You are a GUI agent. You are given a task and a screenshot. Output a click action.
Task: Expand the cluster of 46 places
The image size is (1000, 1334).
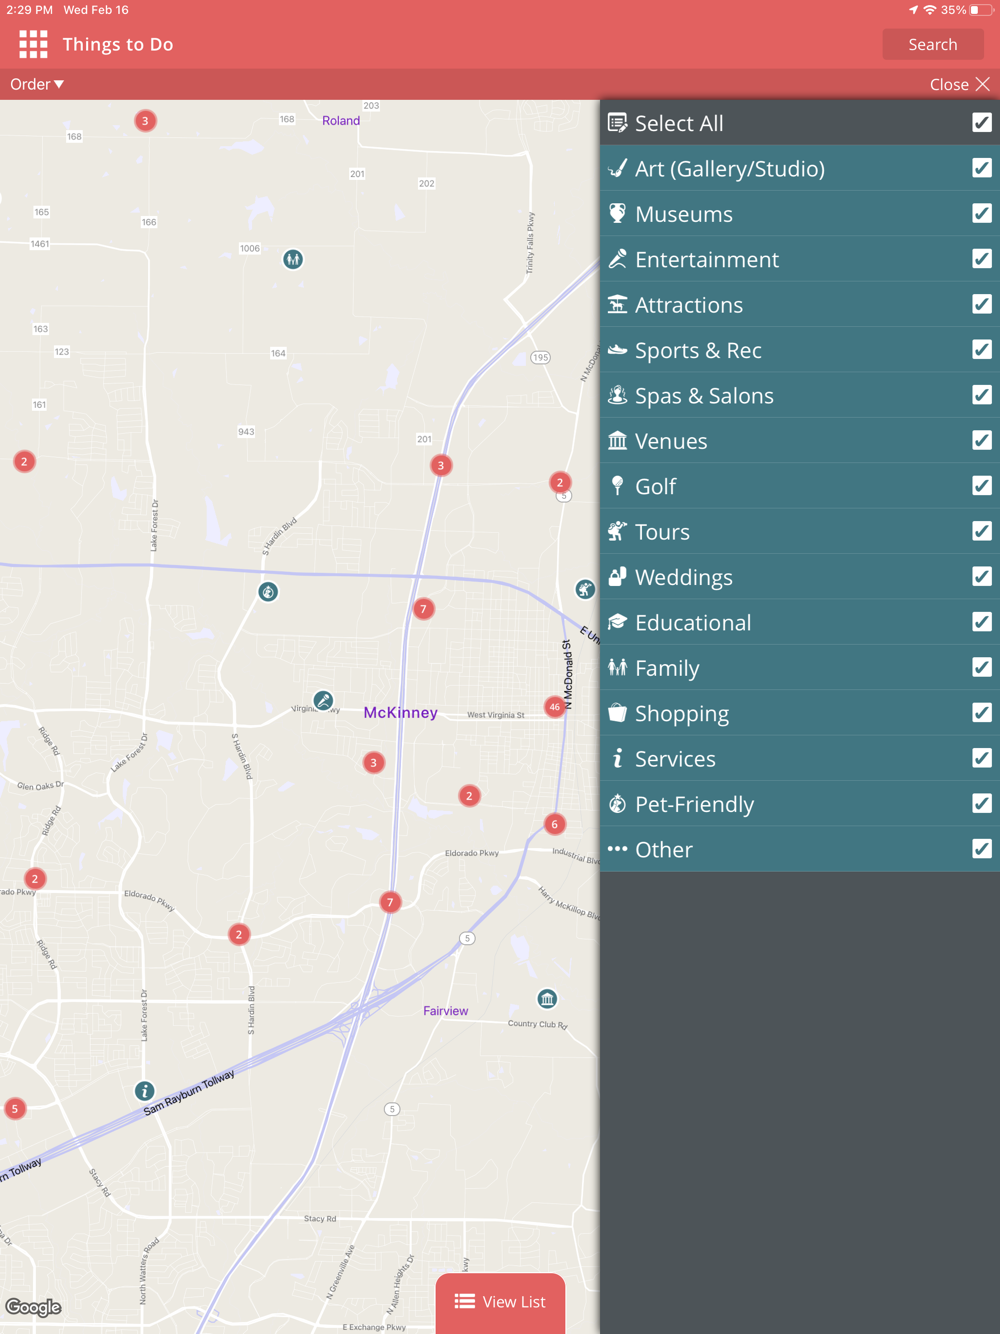[554, 707]
